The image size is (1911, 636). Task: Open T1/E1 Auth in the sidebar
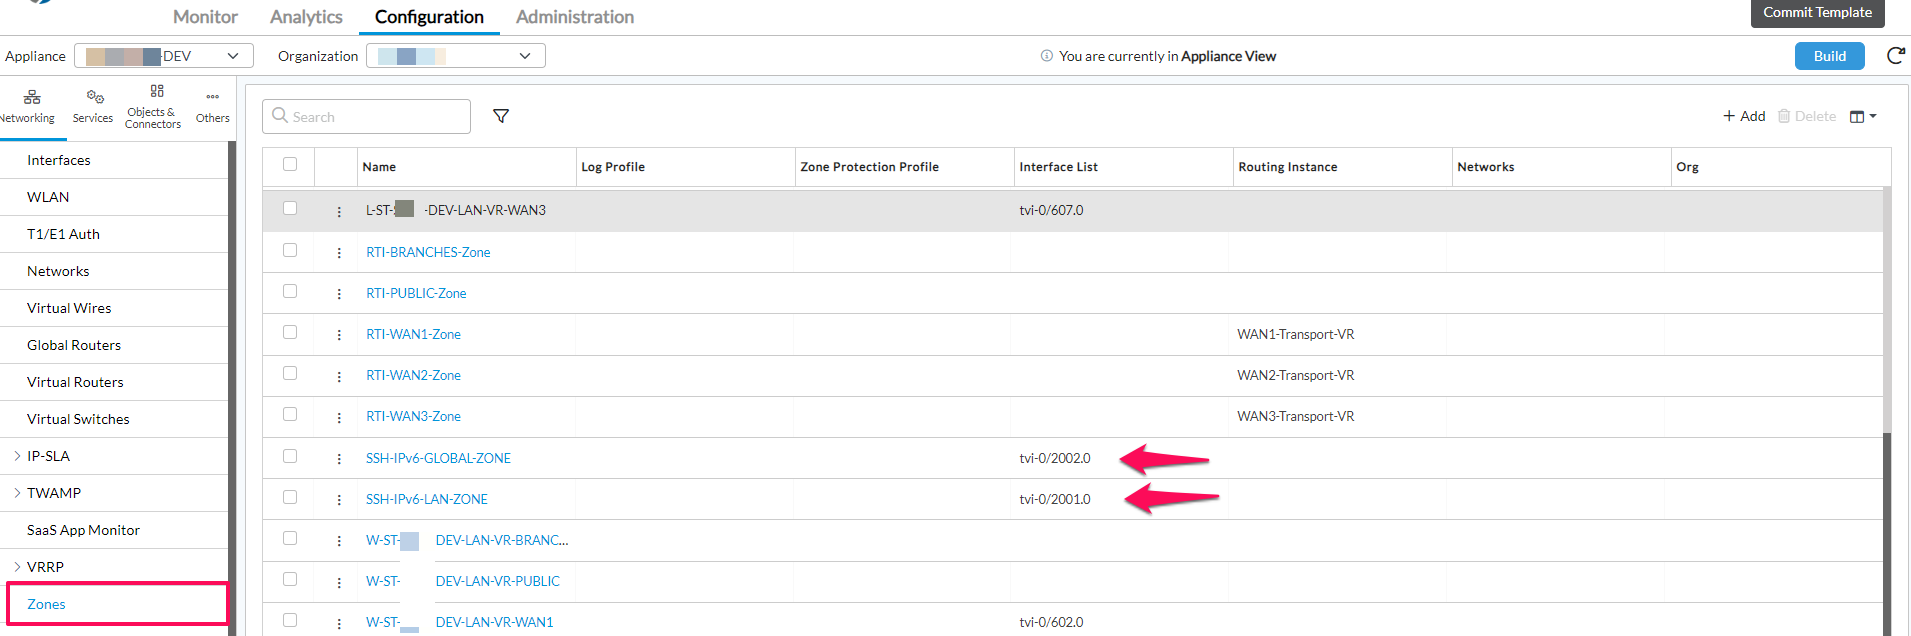[x=63, y=234]
